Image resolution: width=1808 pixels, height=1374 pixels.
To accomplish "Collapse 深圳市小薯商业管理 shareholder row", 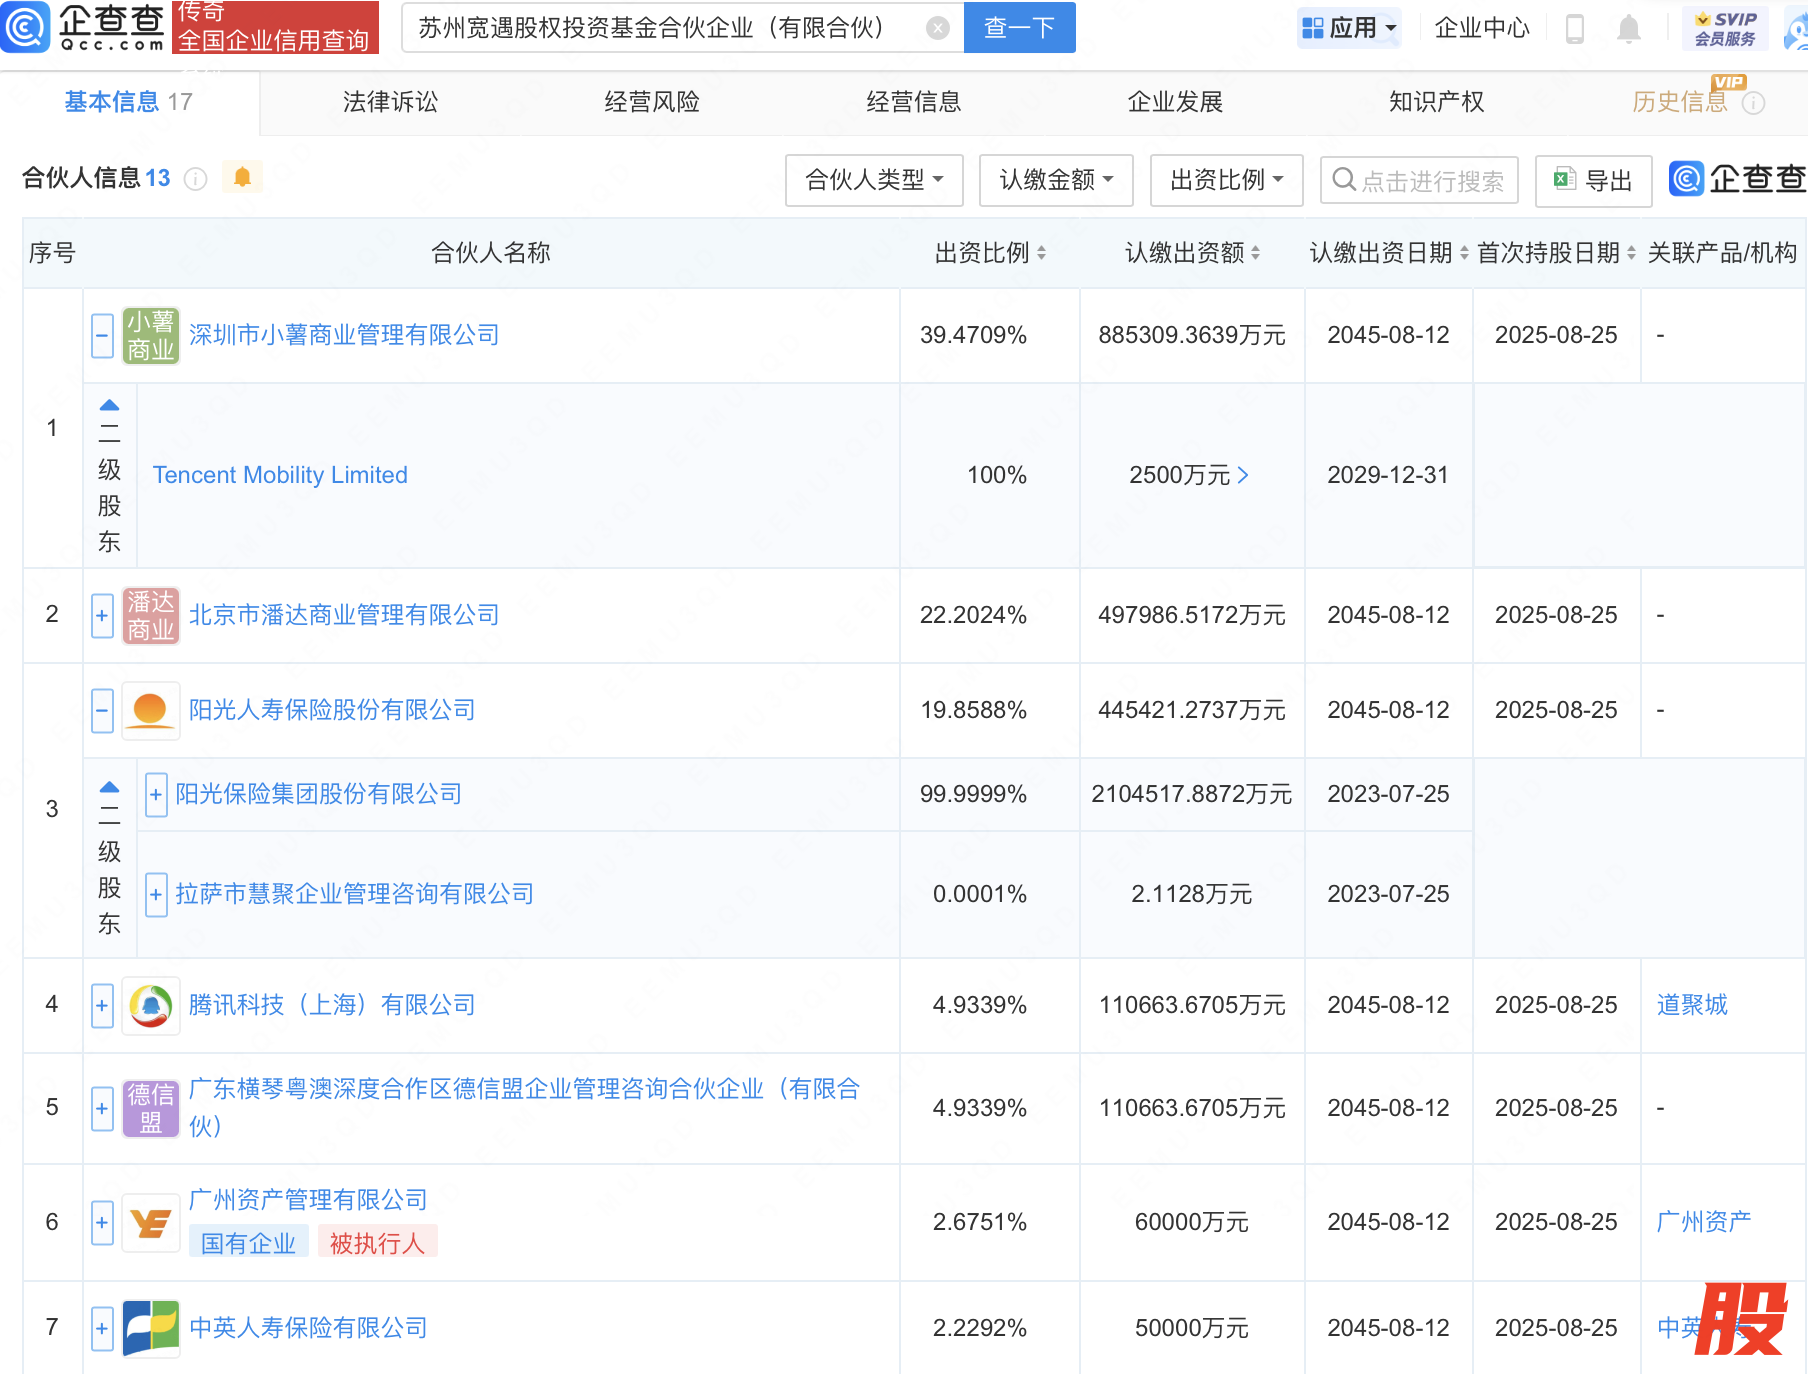I will 102,336.
